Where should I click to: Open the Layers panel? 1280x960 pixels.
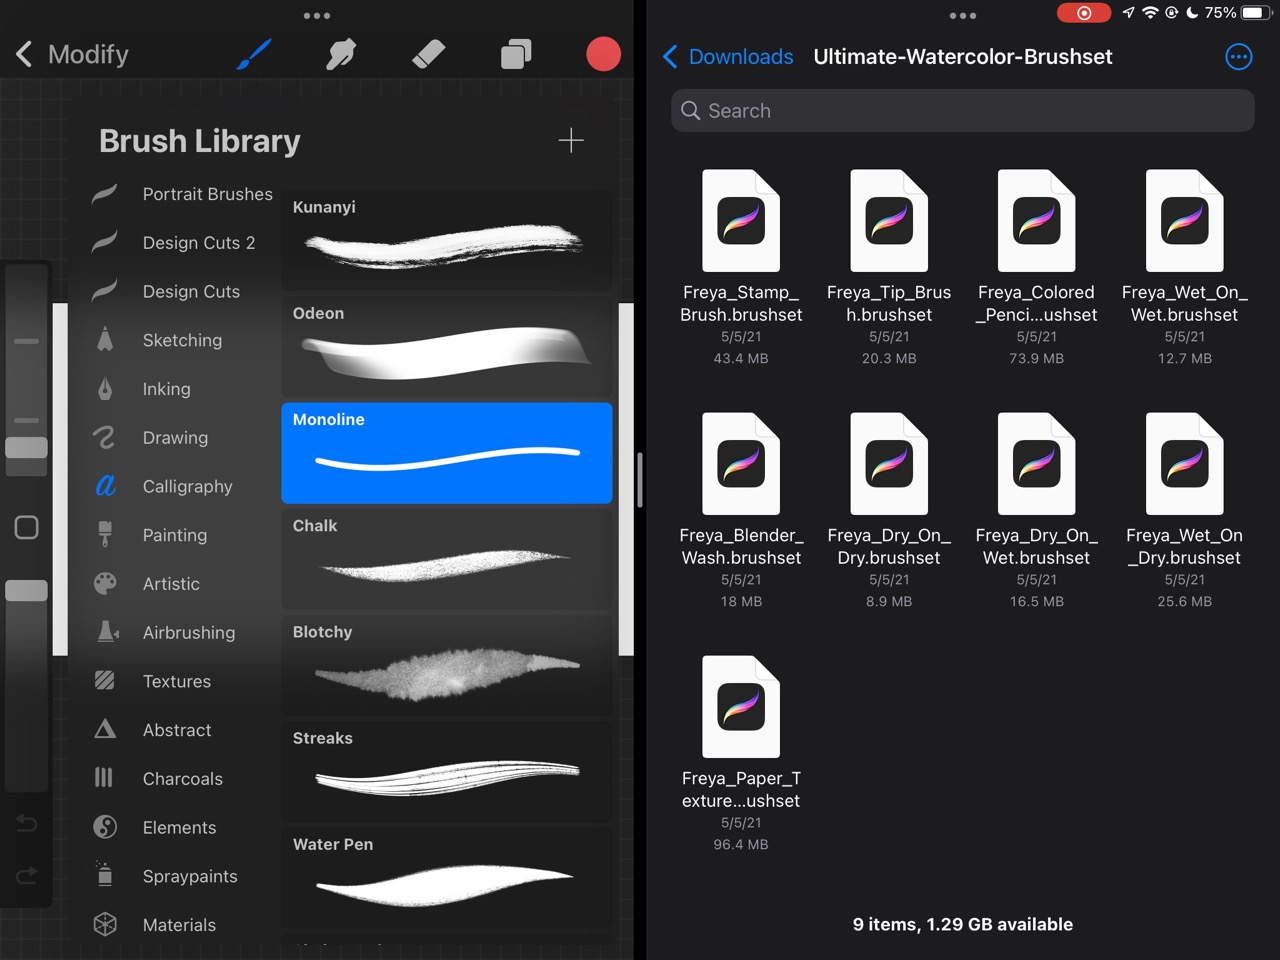(x=516, y=54)
